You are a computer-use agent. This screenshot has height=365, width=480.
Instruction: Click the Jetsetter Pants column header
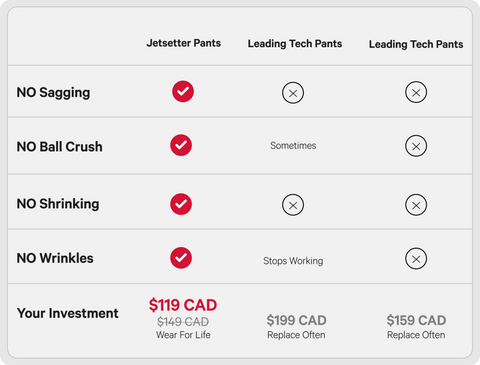click(x=184, y=43)
